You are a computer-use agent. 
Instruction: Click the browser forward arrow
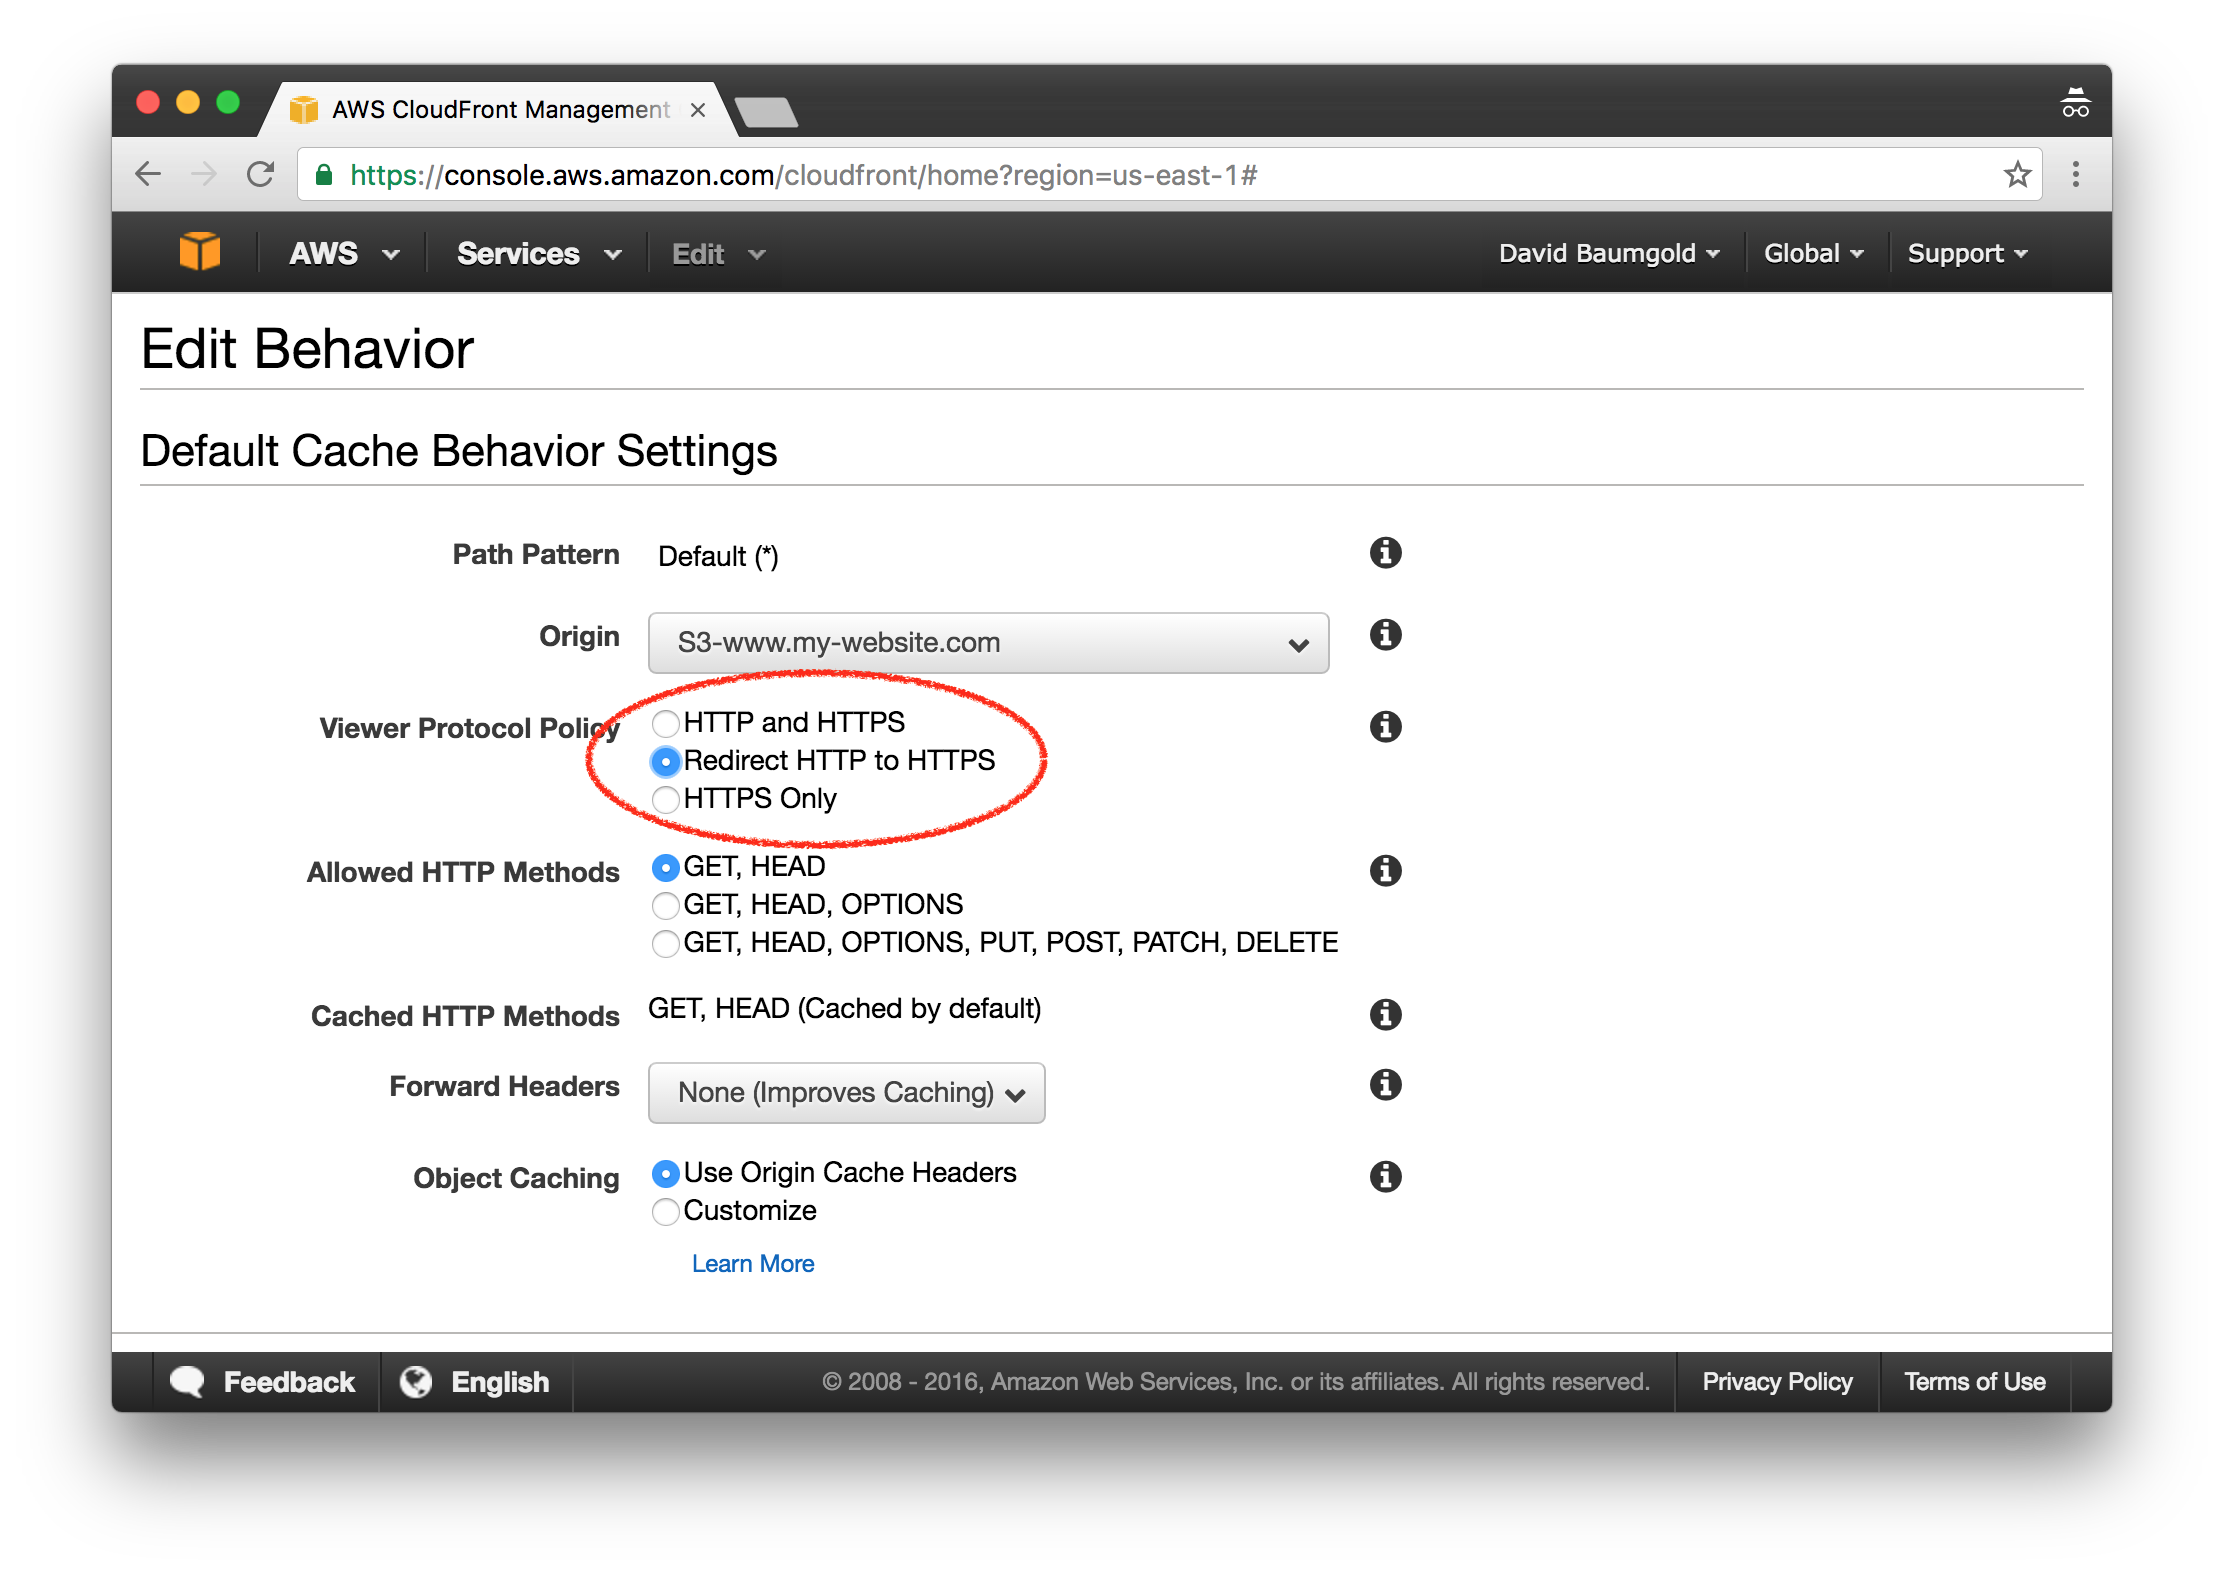coord(204,175)
